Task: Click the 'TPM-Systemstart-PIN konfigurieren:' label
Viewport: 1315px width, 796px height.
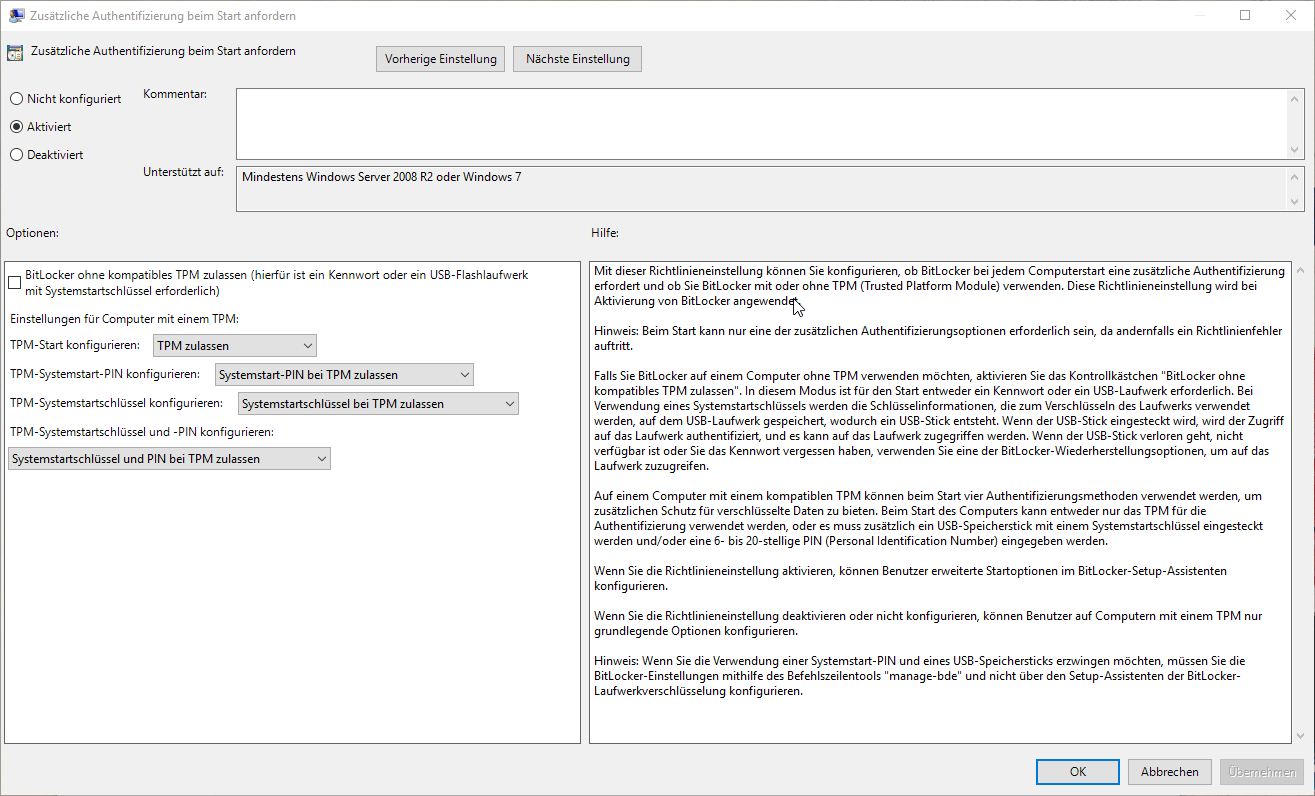Action: click(106, 375)
